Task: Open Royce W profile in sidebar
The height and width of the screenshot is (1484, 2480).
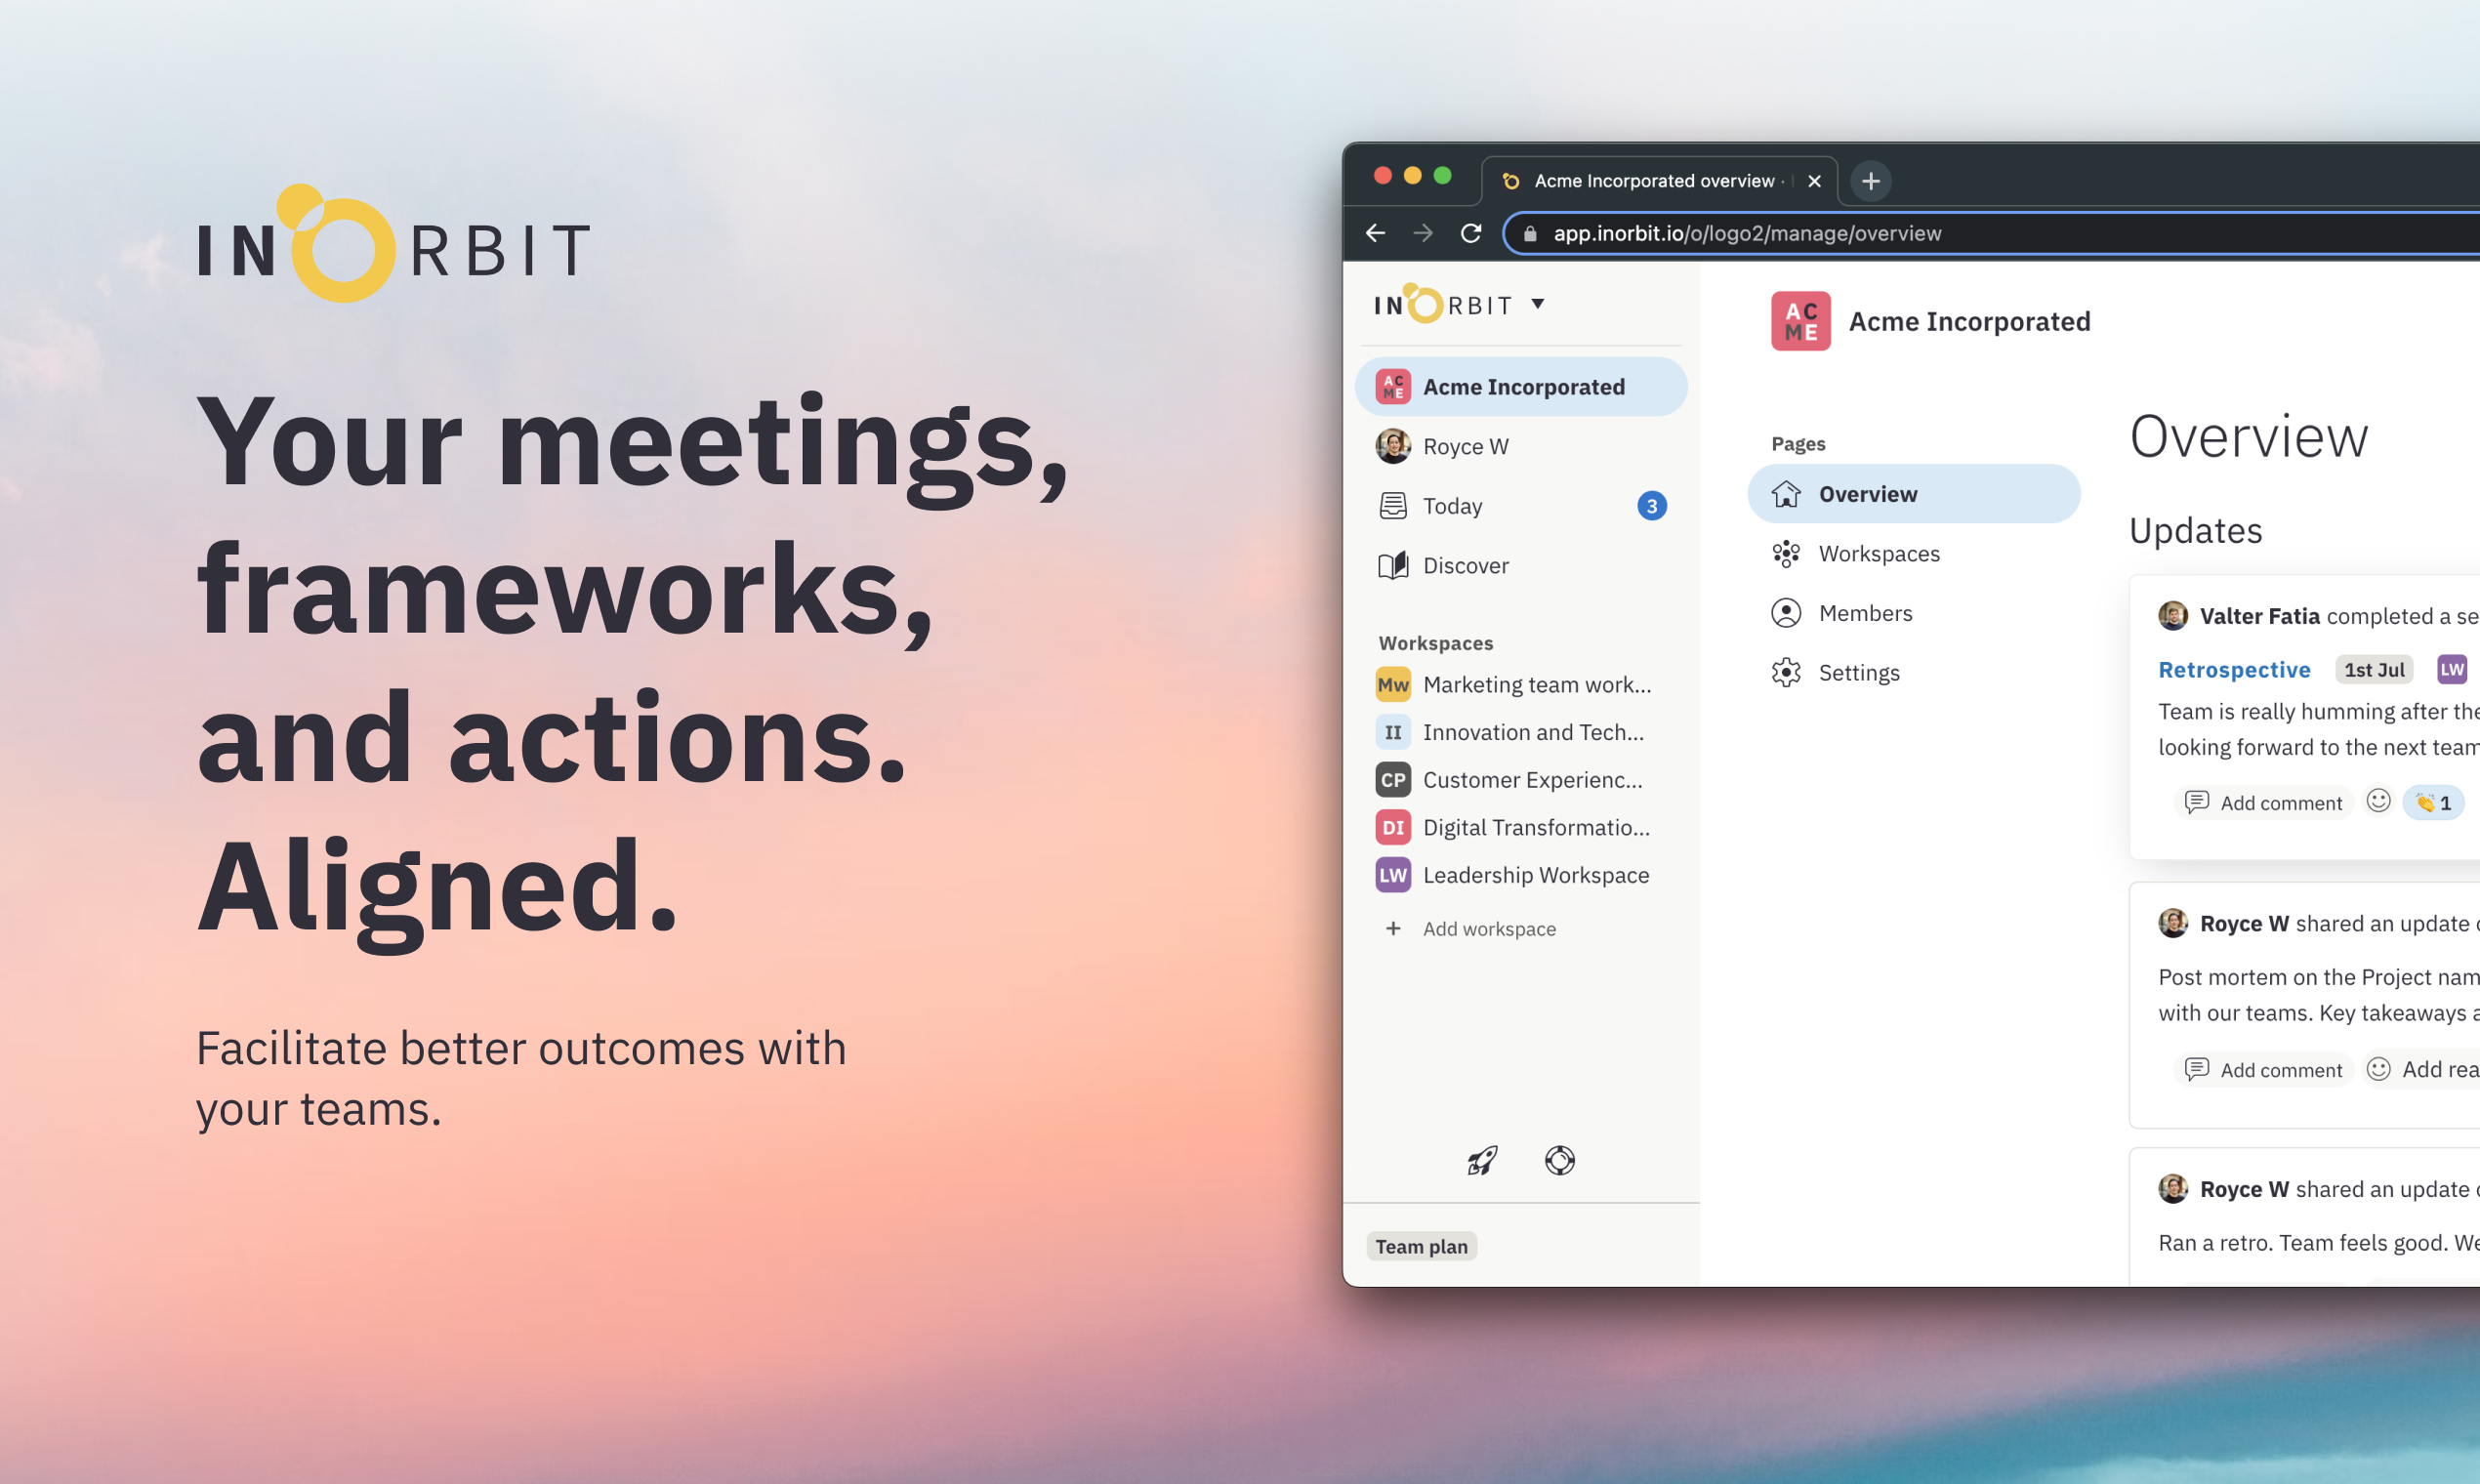Action: click(x=1521, y=446)
